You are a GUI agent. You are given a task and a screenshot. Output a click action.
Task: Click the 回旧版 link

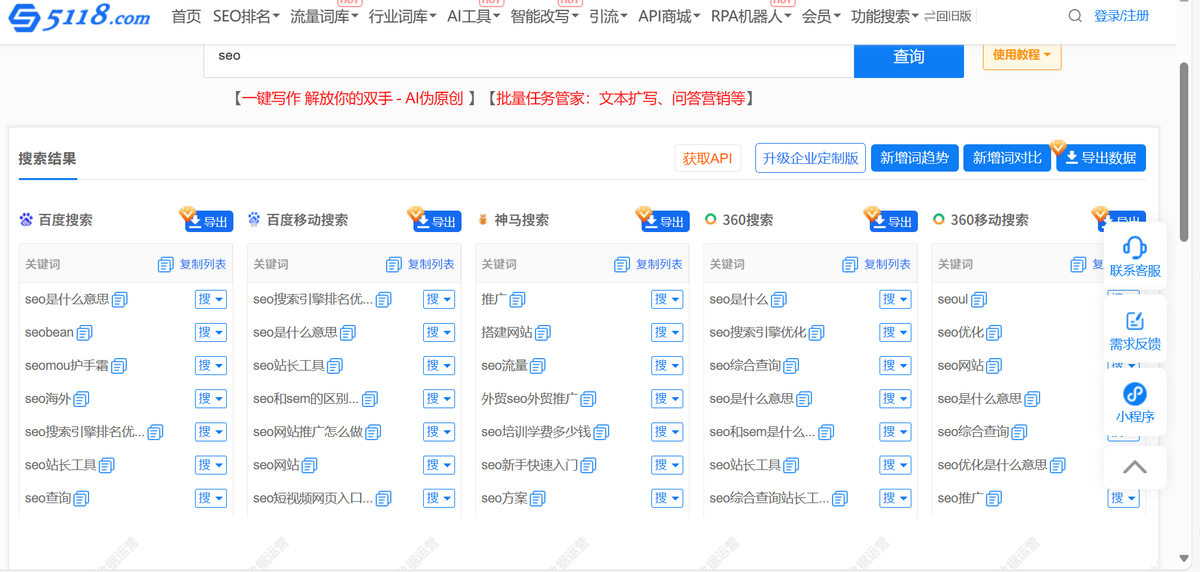(947, 16)
